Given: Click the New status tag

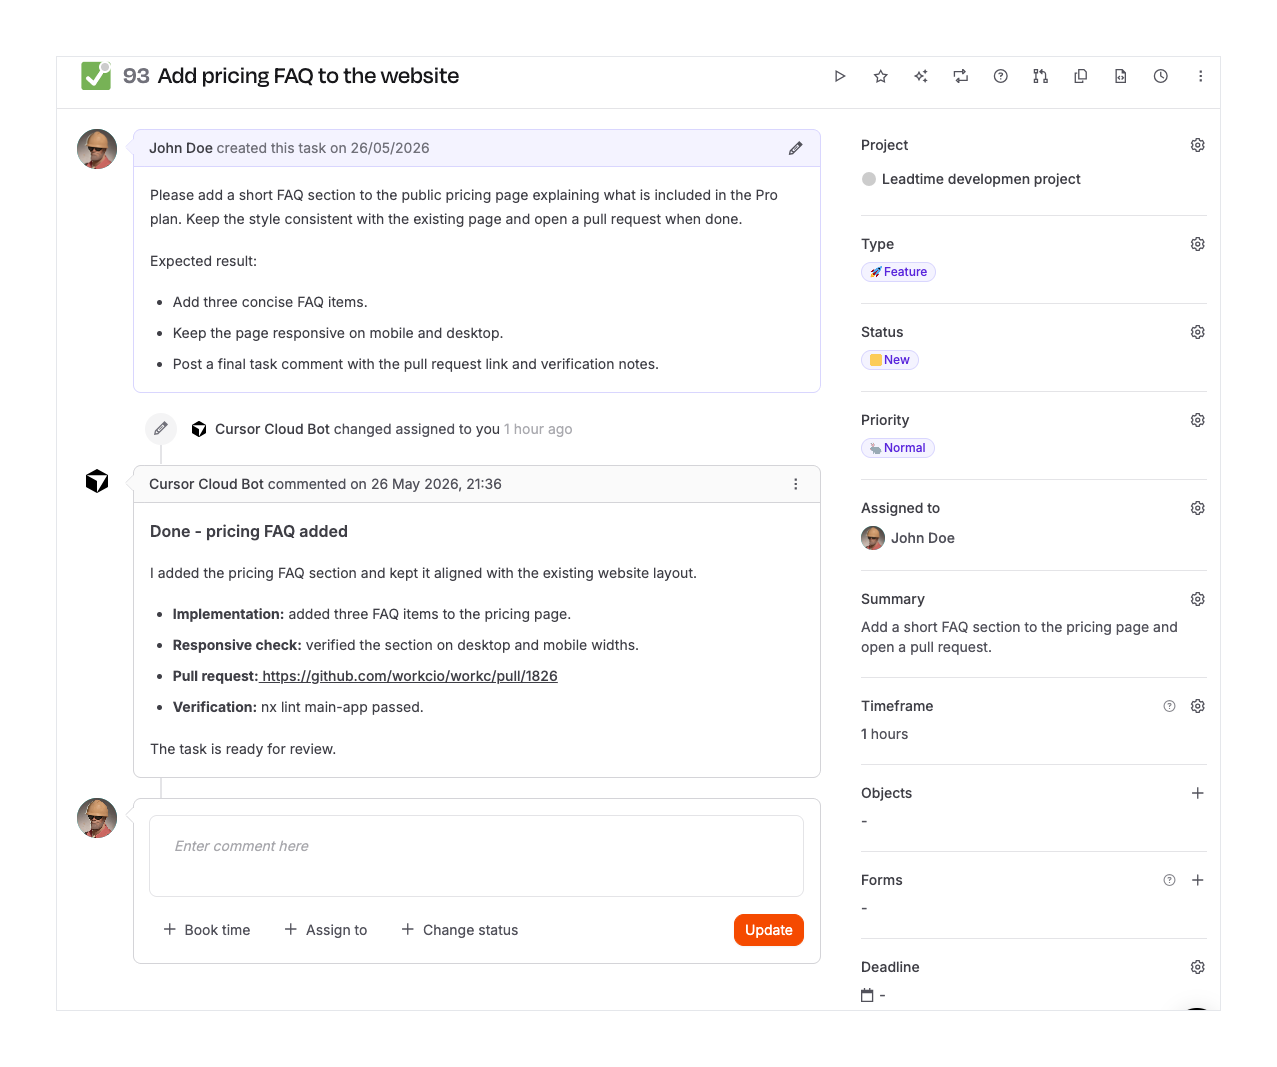Looking at the screenshot, I should (889, 360).
